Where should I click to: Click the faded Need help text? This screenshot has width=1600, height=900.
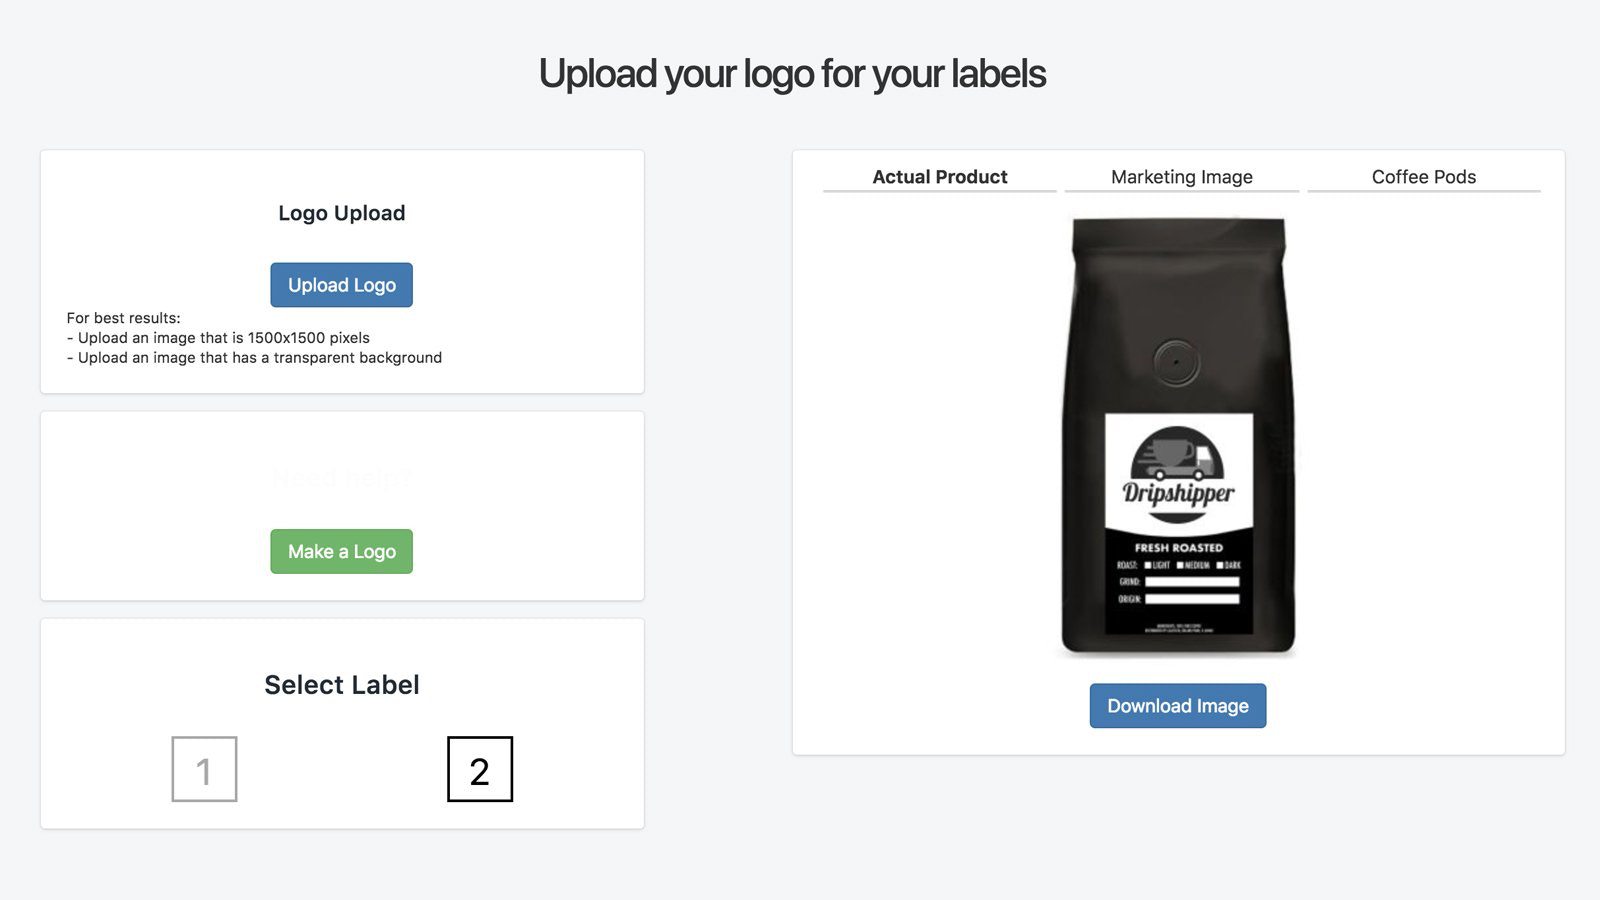click(341, 478)
